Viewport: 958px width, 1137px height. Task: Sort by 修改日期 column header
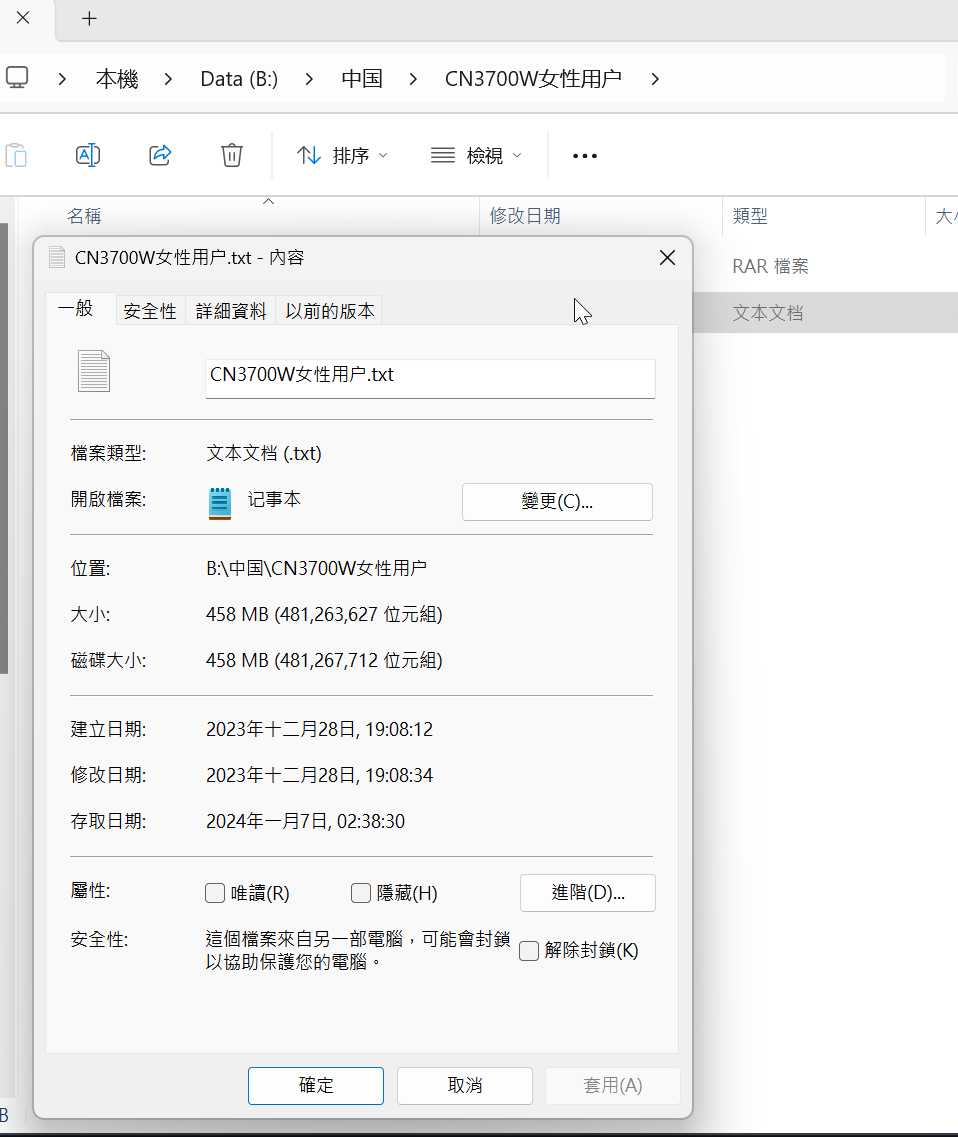tap(525, 216)
